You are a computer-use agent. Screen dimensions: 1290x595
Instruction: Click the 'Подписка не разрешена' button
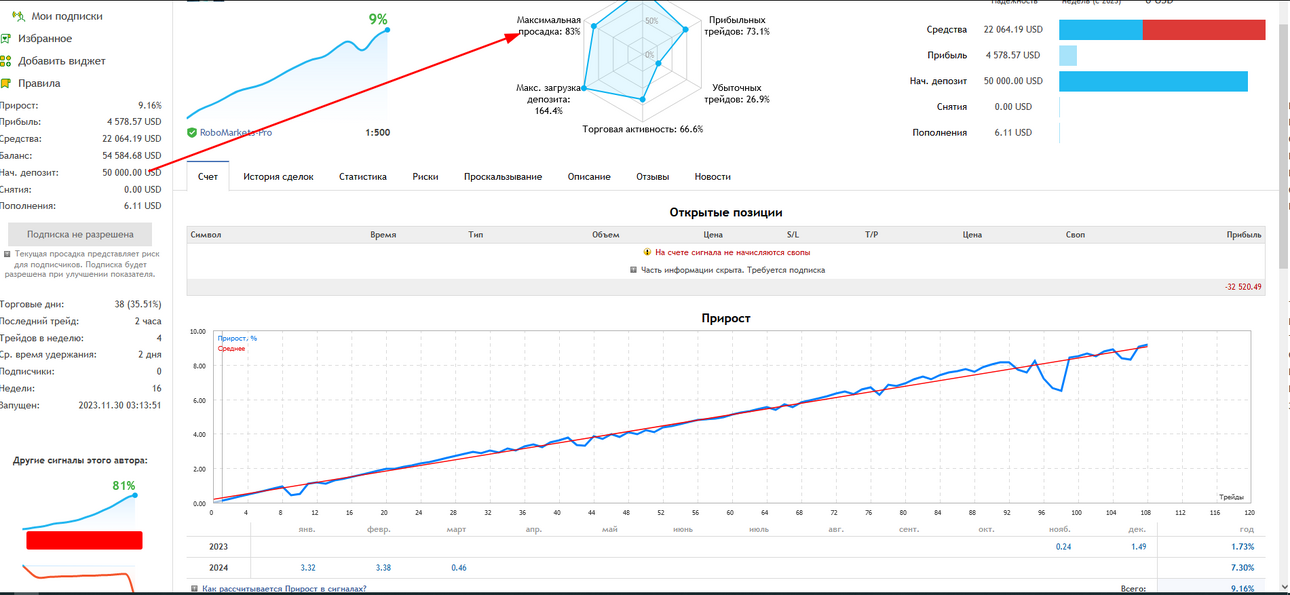(x=80, y=234)
